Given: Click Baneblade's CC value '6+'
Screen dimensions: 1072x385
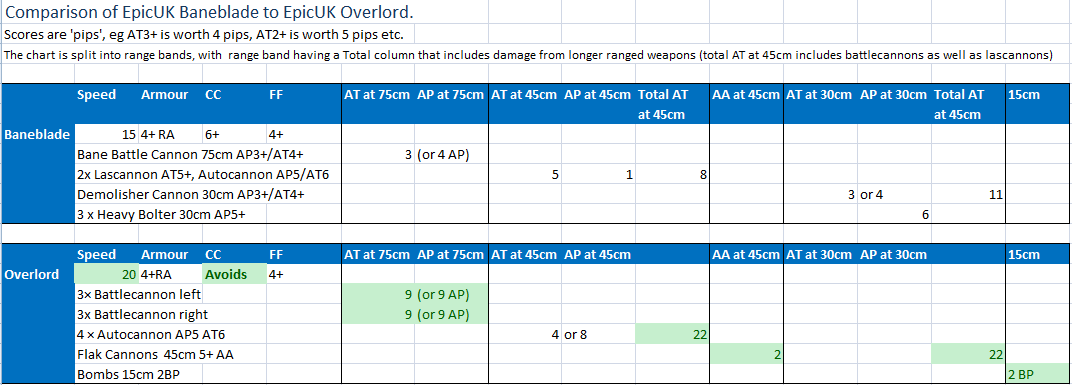Looking at the screenshot, I should [x=234, y=135].
